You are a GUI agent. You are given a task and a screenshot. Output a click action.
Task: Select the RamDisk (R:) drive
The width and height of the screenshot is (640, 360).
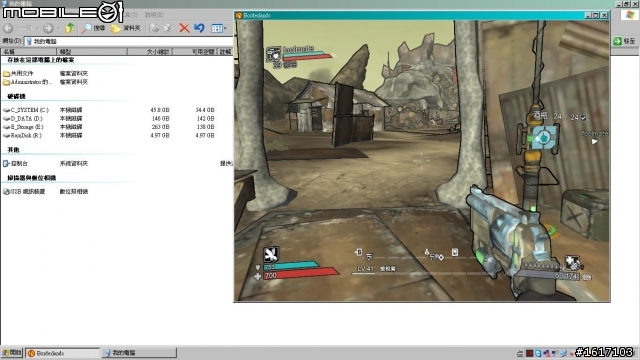(x=22, y=135)
